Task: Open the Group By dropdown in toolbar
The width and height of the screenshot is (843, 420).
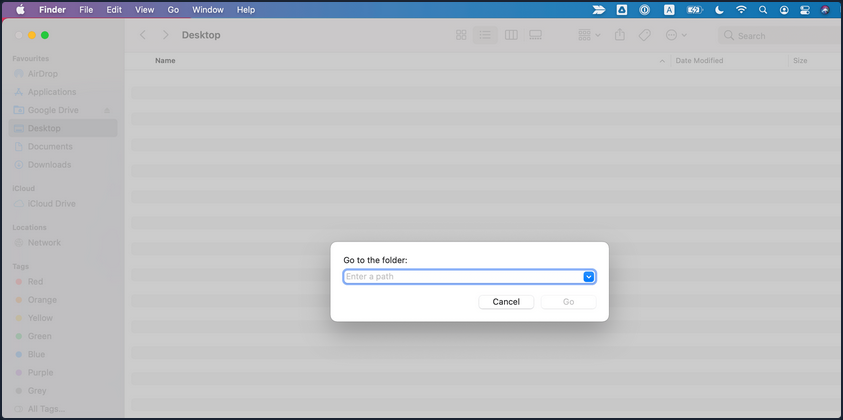Action: click(589, 35)
